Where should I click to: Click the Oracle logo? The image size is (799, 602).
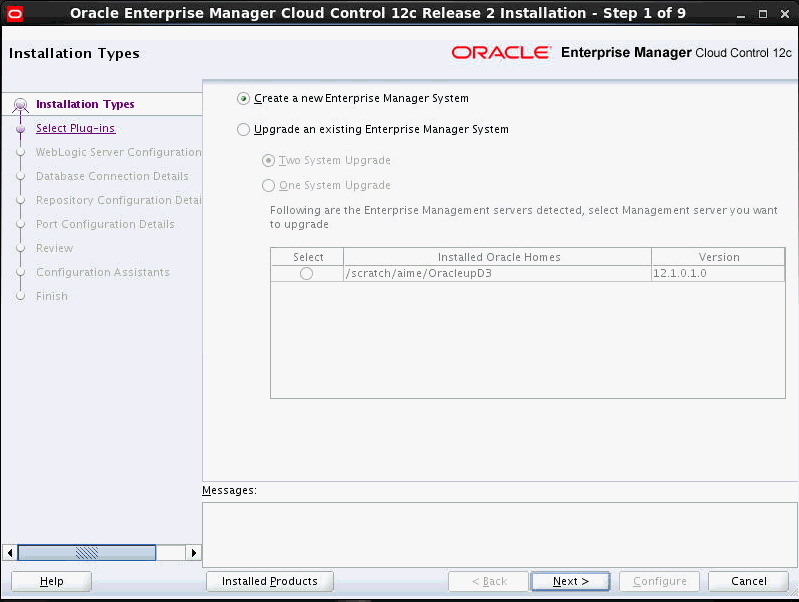501,53
